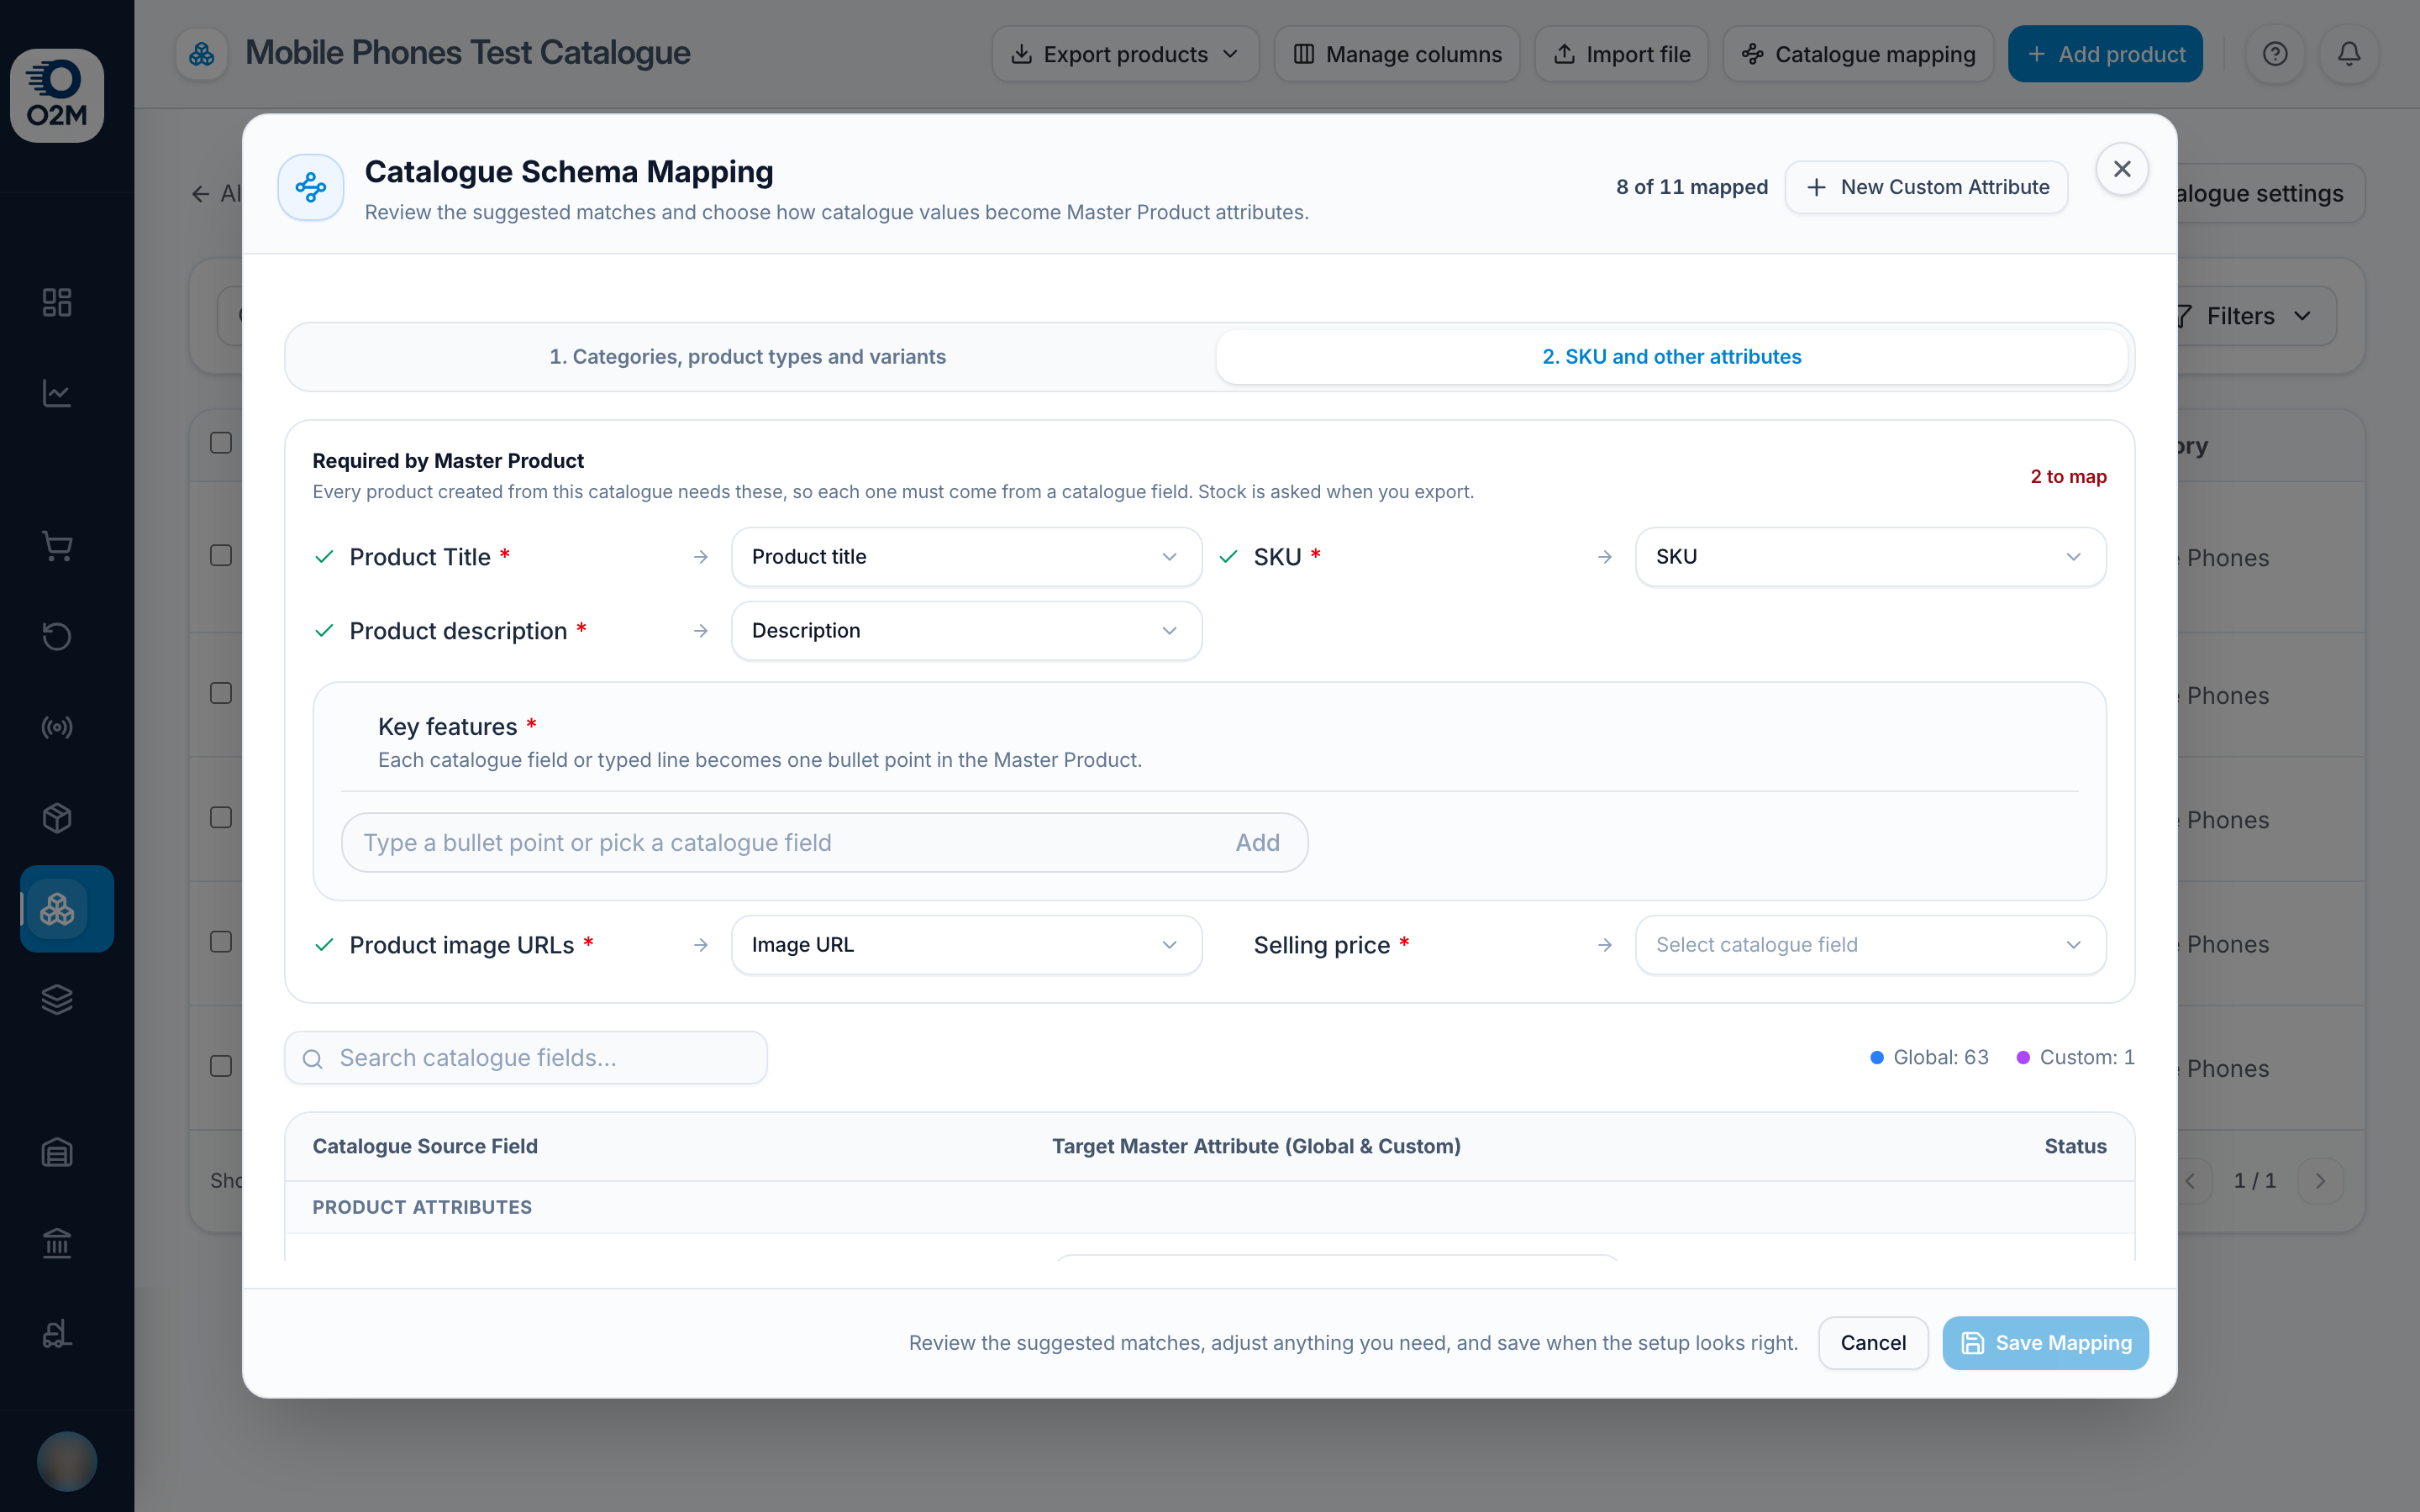Image resolution: width=2420 pixels, height=1512 pixels.
Task: Click Manage columns in the toolbar
Action: (1396, 54)
